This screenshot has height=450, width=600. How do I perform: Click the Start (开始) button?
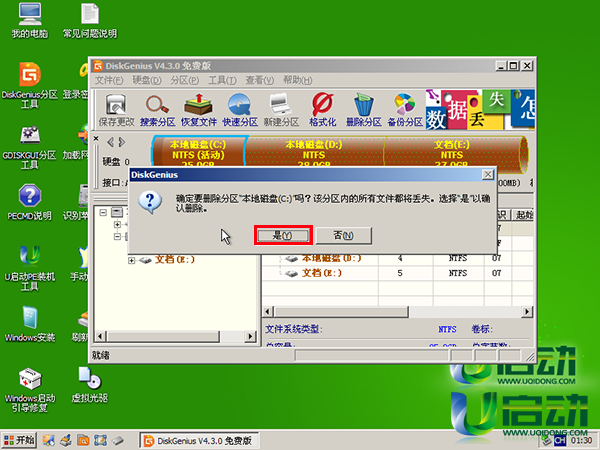click(x=19, y=440)
